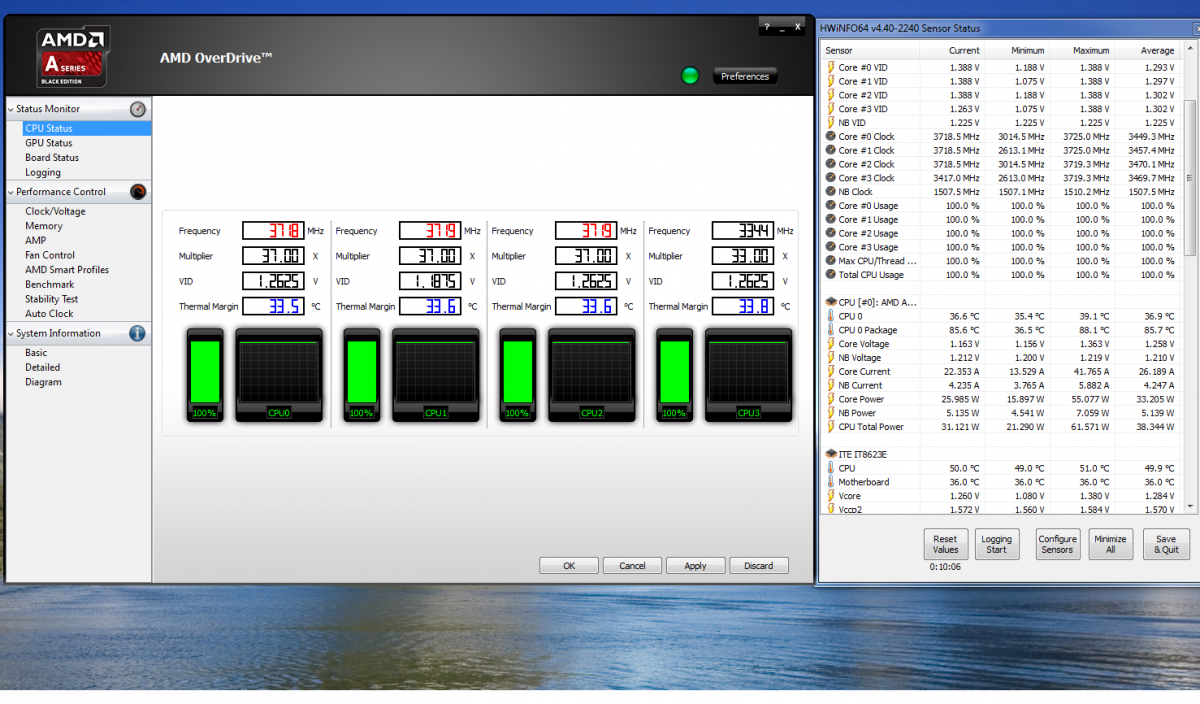Image resolution: width=1200 pixels, height=704 pixels.
Task: Click lightning icon beside Core Current
Action: (830, 372)
